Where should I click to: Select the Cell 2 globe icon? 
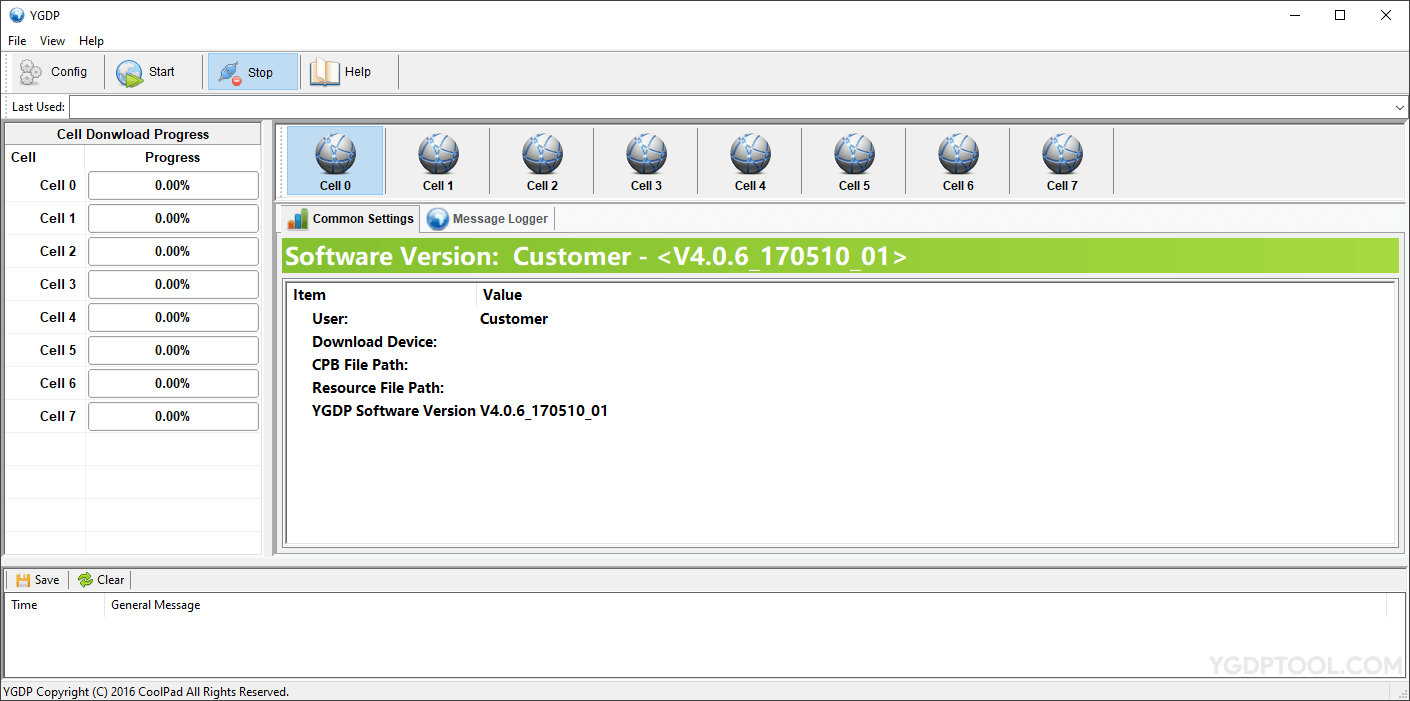(542, 160)
